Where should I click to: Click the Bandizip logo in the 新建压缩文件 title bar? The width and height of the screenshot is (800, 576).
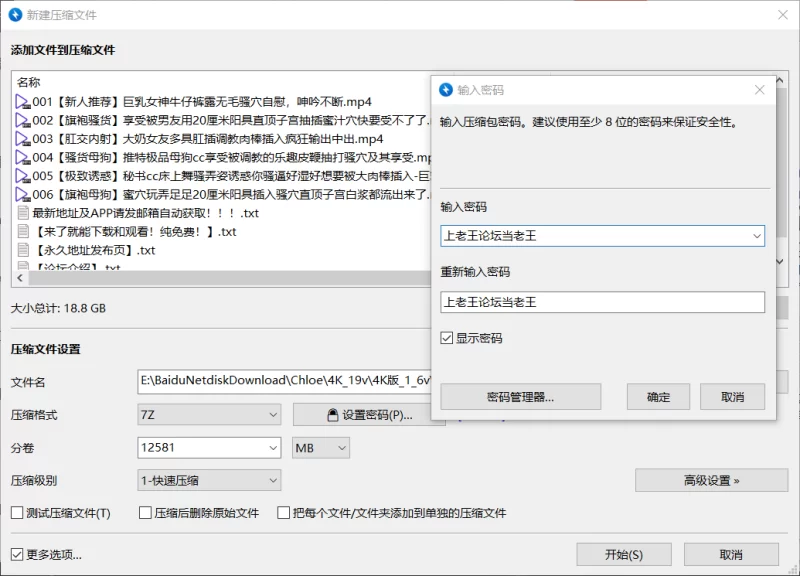click(x=16, y=15)
